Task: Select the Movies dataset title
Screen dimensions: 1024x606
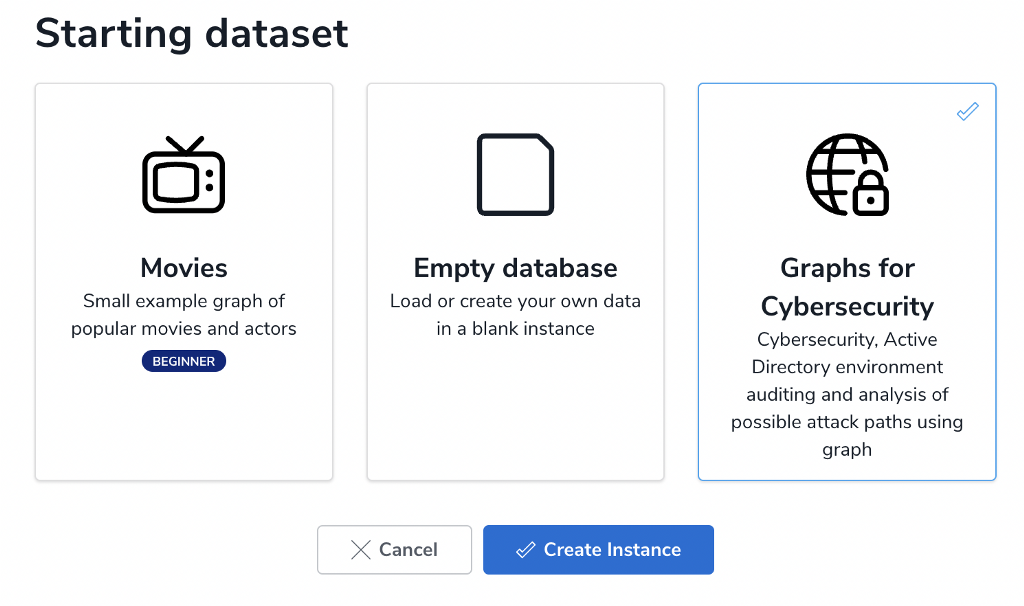Action: [x=184, y=268]
